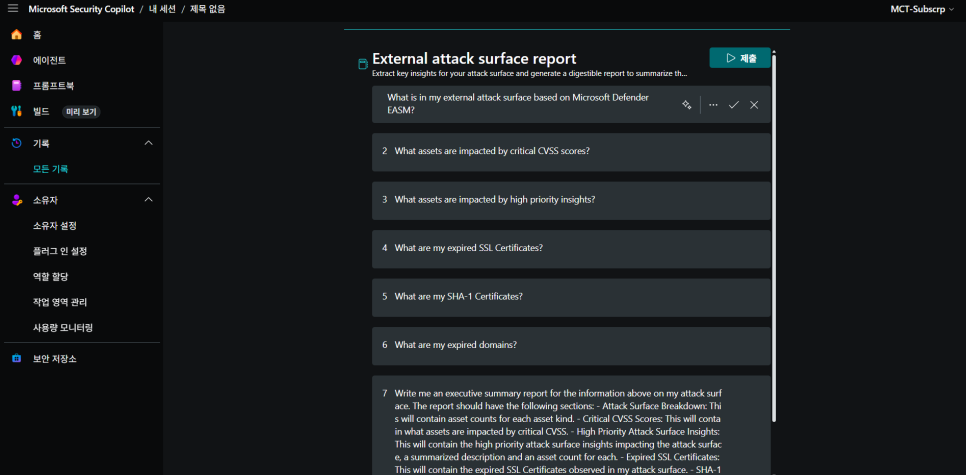Image resolution: width=966 pixels, height=475 pixels.
Task: Click the Security store (보안 저장소) icon
Action: tap(17, 359)
